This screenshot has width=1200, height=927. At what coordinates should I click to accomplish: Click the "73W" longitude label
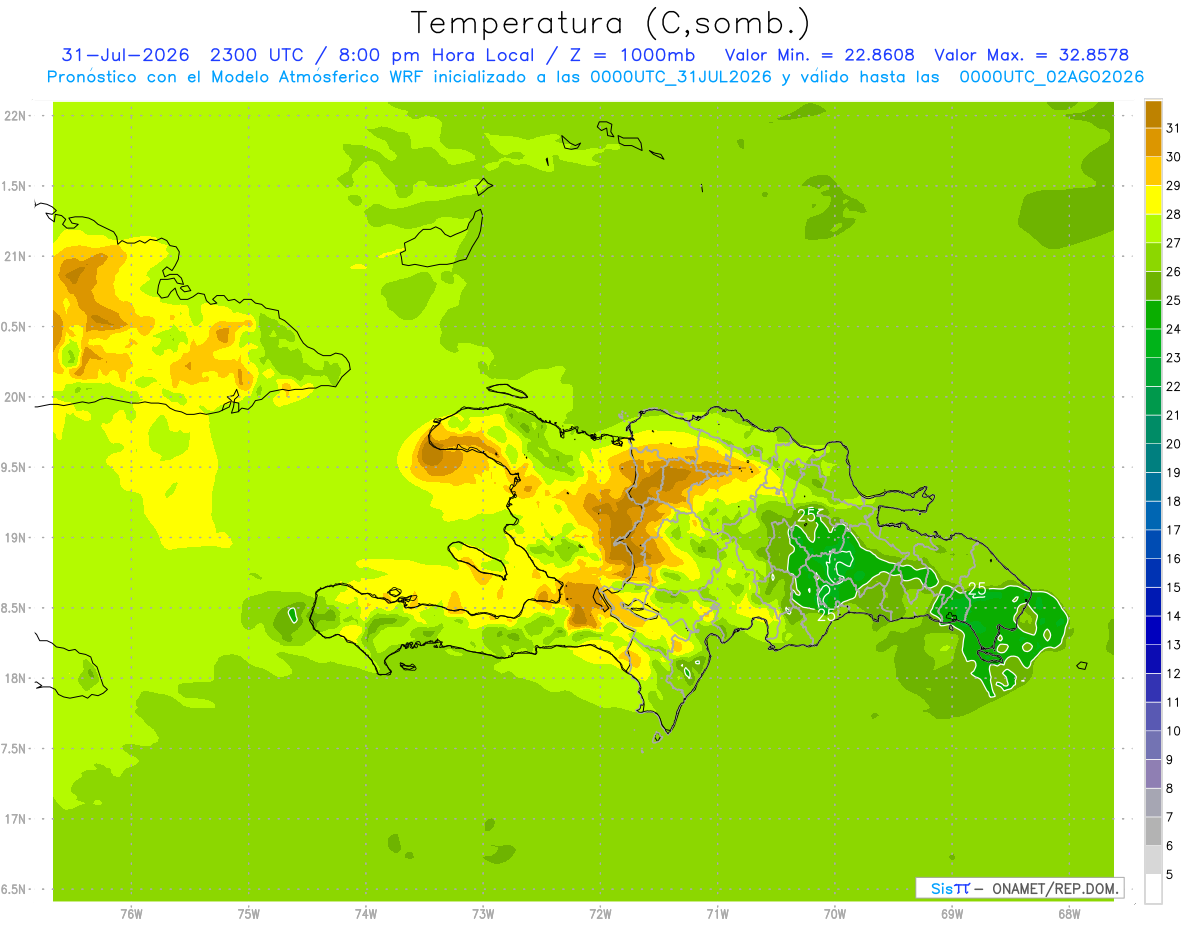tap(483, 913)
